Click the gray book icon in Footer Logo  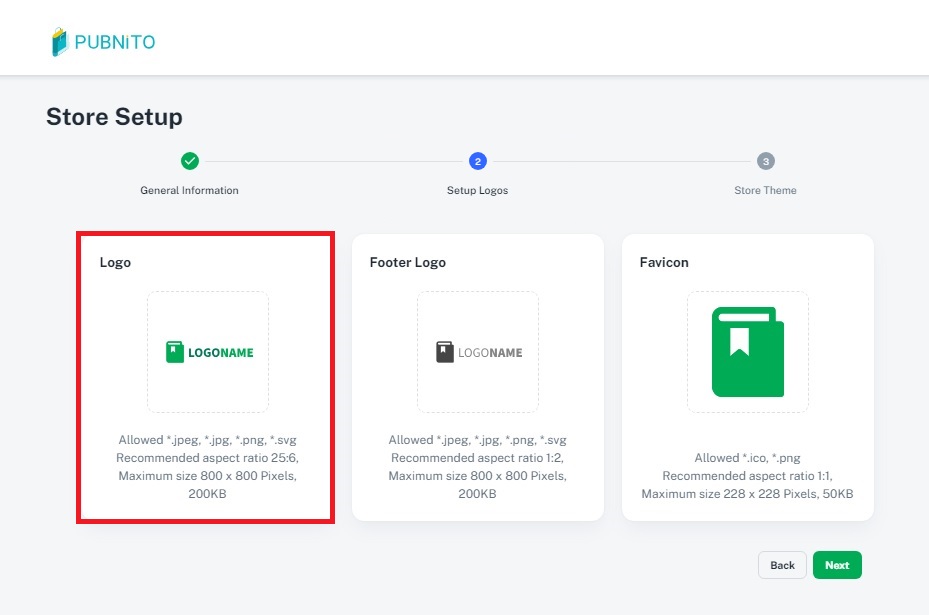pyautogui.click(x=445, y=352)
